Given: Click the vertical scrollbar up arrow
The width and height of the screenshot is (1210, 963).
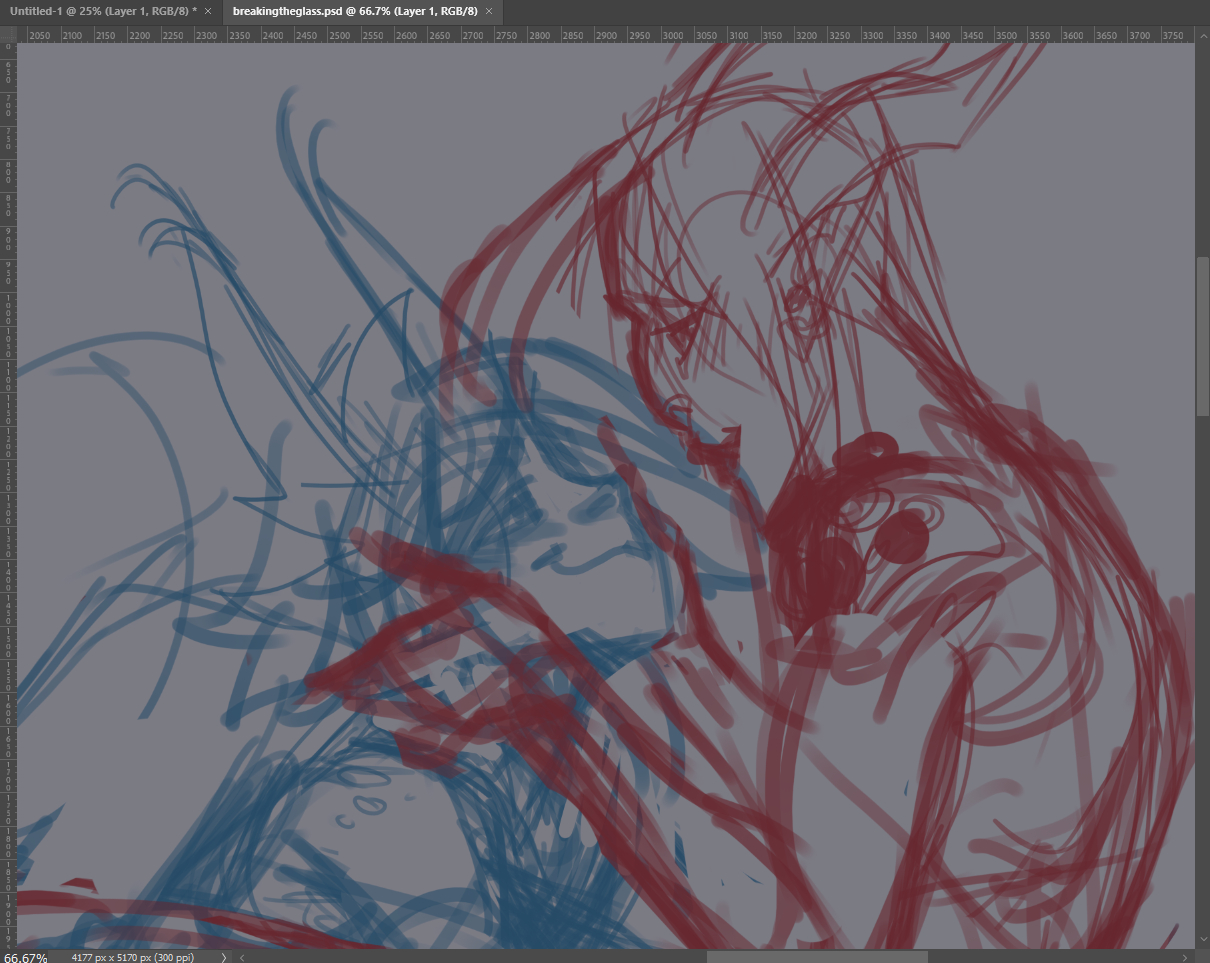Looking at the screenshot, I should (1203, 34).
